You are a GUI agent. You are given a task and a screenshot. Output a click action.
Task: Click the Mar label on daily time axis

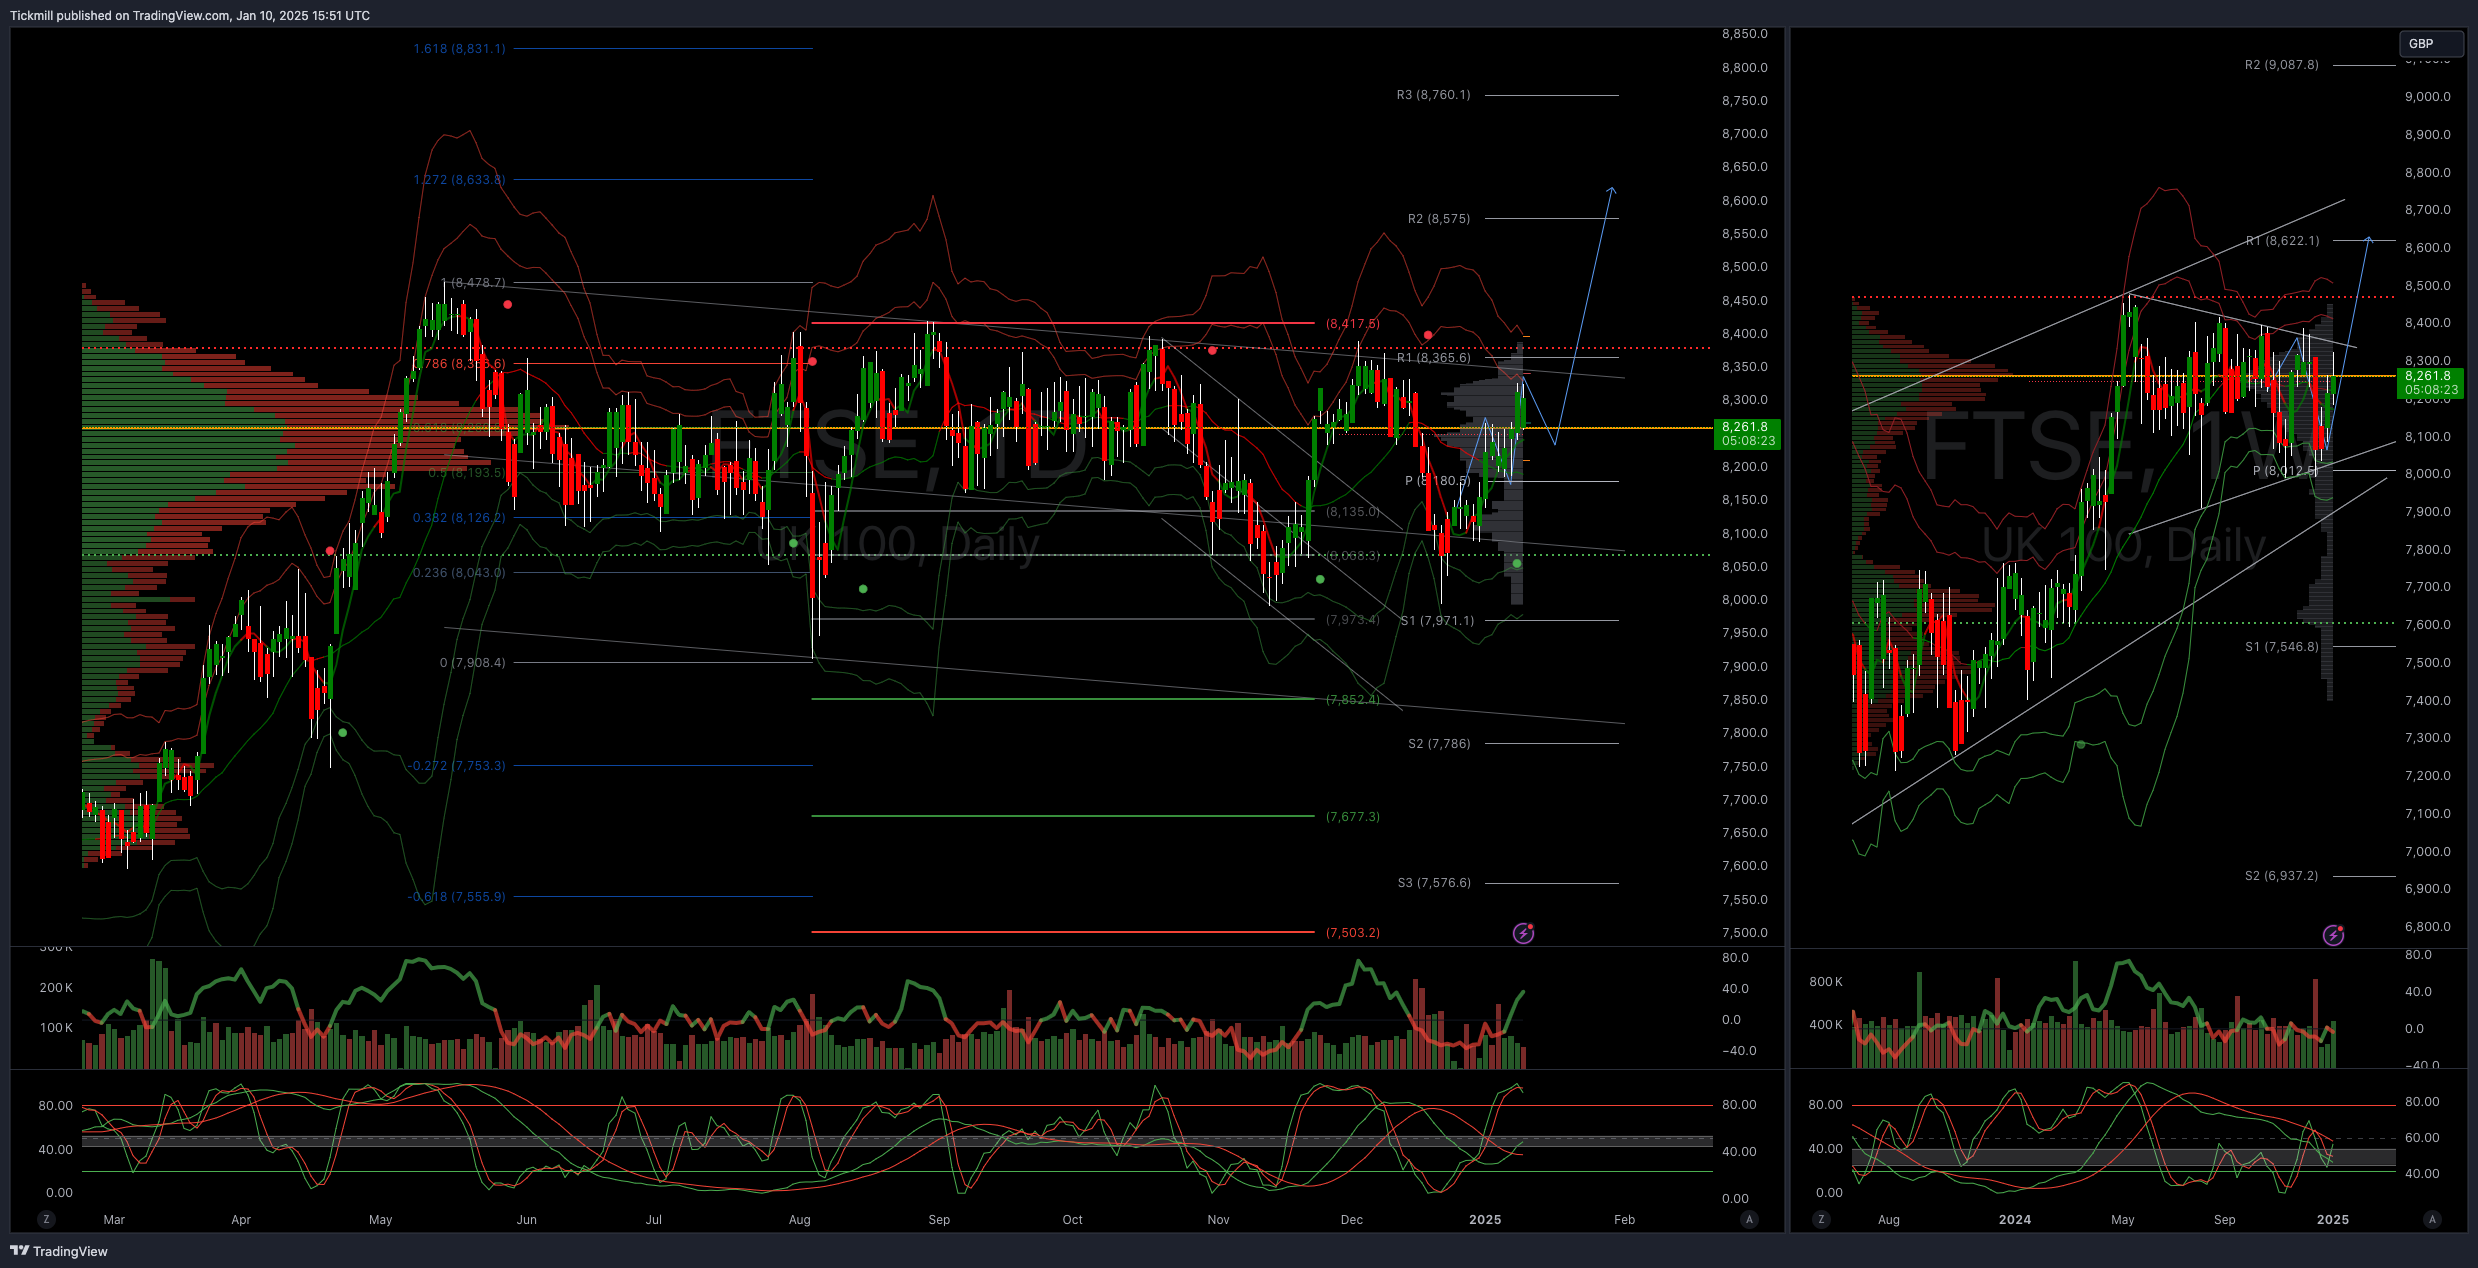(x=114, y=1219)
